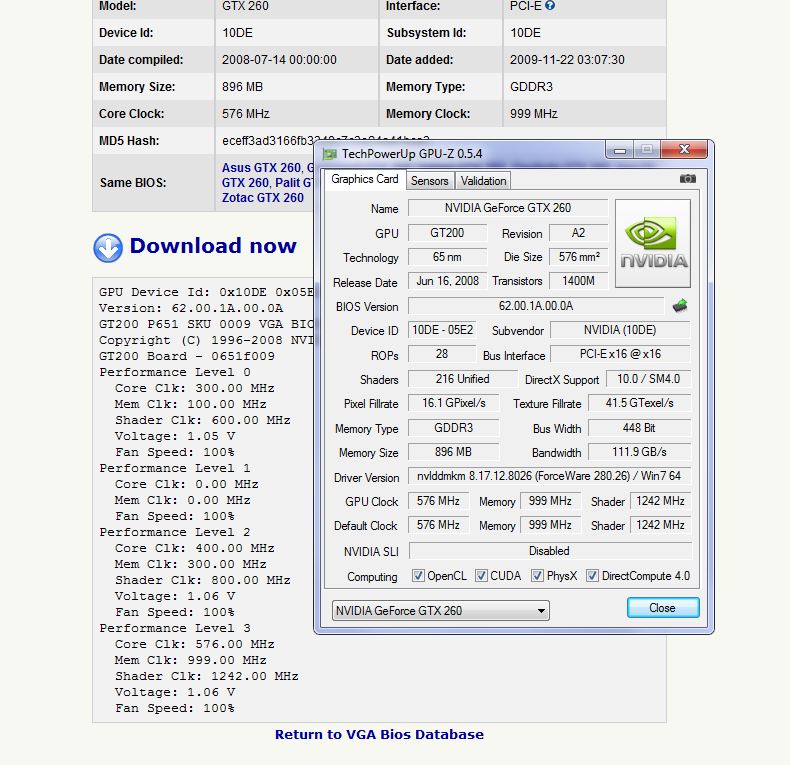Switch to the Sensors tab
790x765 pixels.
(x=430, y=181)
